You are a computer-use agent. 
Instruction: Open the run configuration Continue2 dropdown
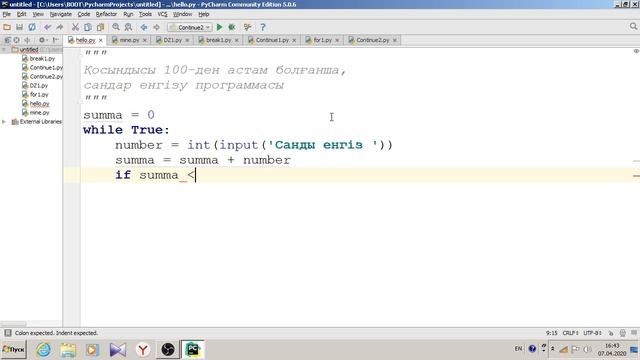click(x=190, y=27)
